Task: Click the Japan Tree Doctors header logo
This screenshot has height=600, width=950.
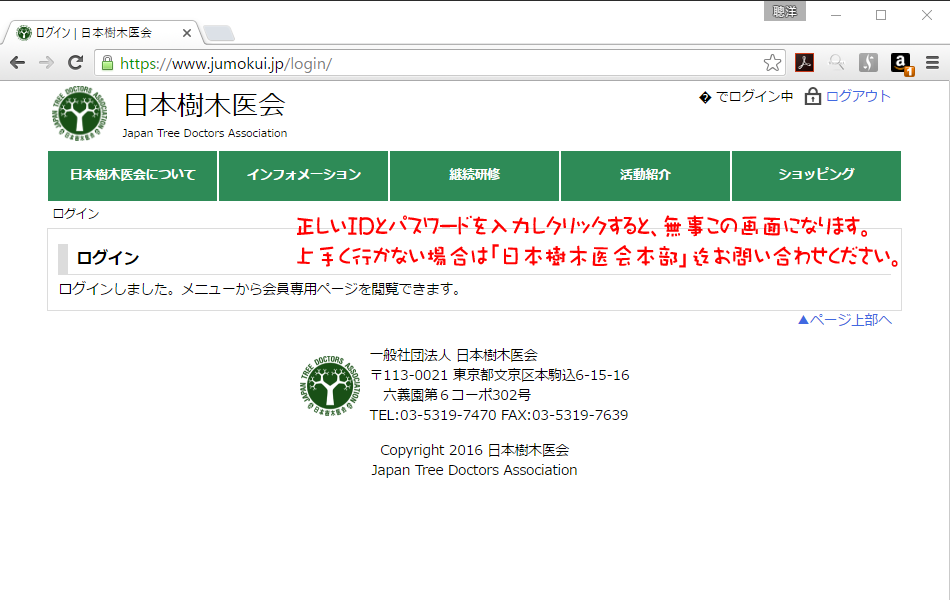Action: coord(79,113)
